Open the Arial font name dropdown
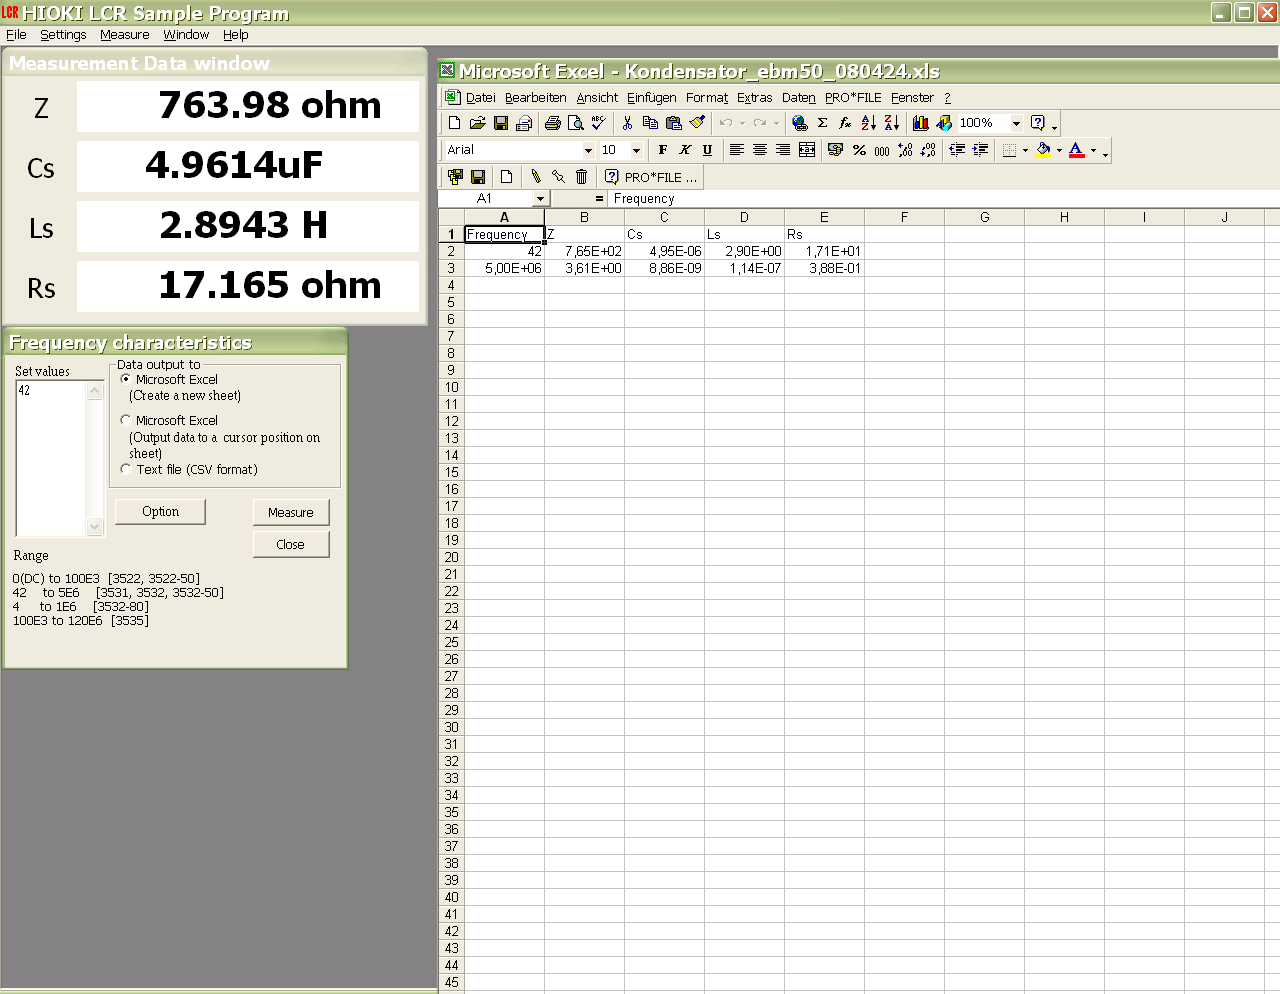The height and width of the screenshot is (994, 1280). point(588,150)
